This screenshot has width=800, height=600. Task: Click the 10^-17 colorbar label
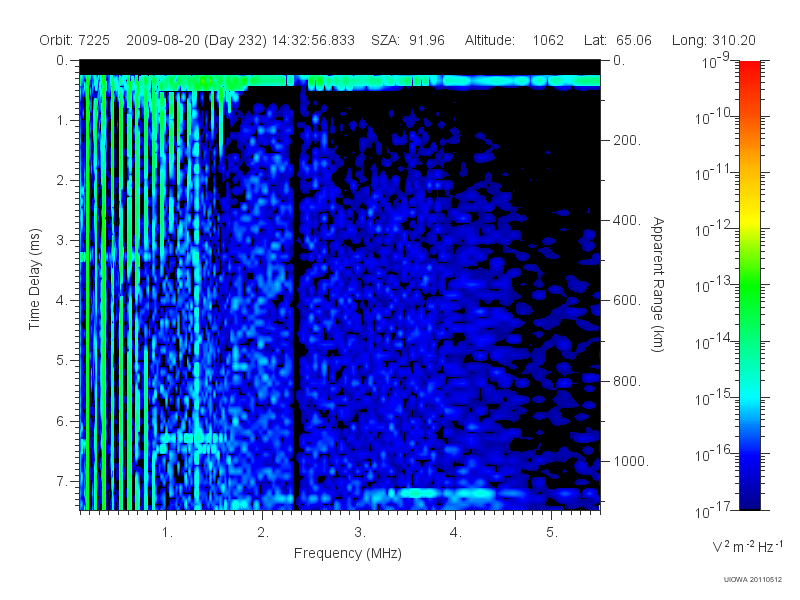coord(713,510)
